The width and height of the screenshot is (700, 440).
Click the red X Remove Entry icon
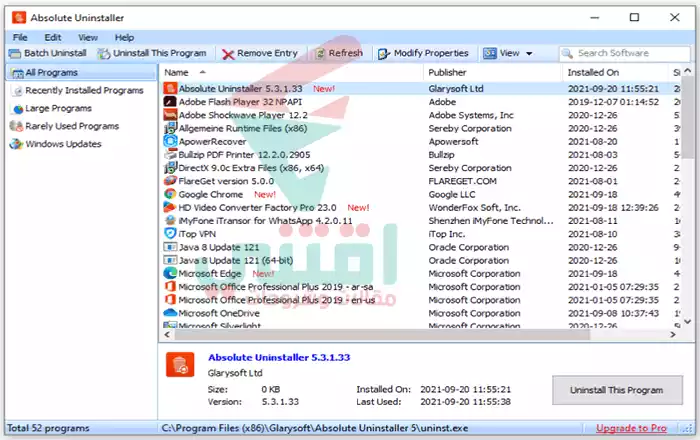click(x=228, y=54)
